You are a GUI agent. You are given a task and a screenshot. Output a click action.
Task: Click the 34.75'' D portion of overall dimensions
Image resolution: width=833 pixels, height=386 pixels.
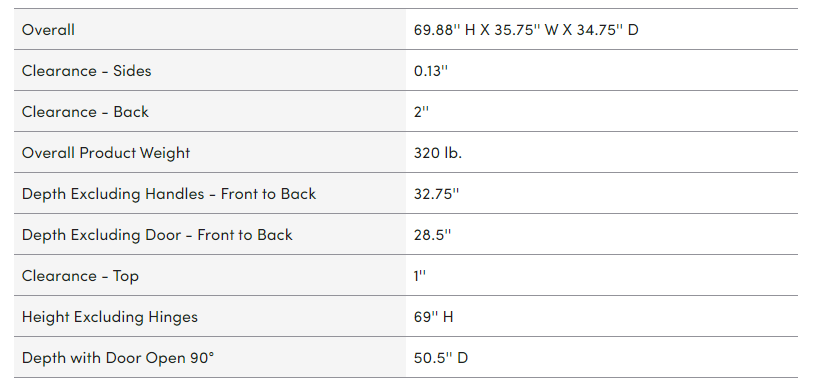pyautogui.click(x=608, y=30)
